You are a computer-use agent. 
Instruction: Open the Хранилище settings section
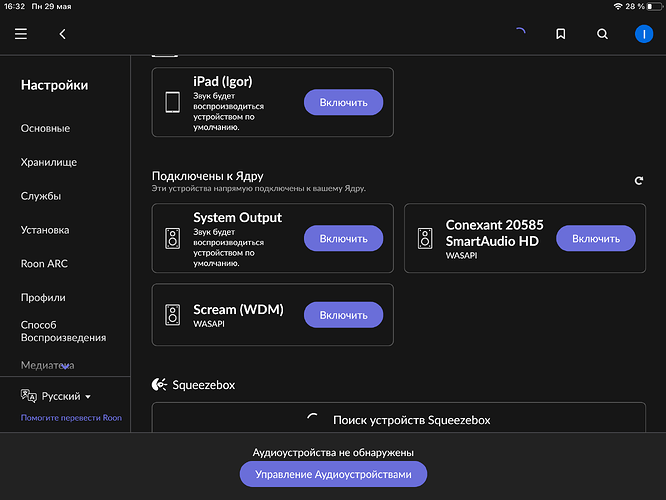pos(49,162)
